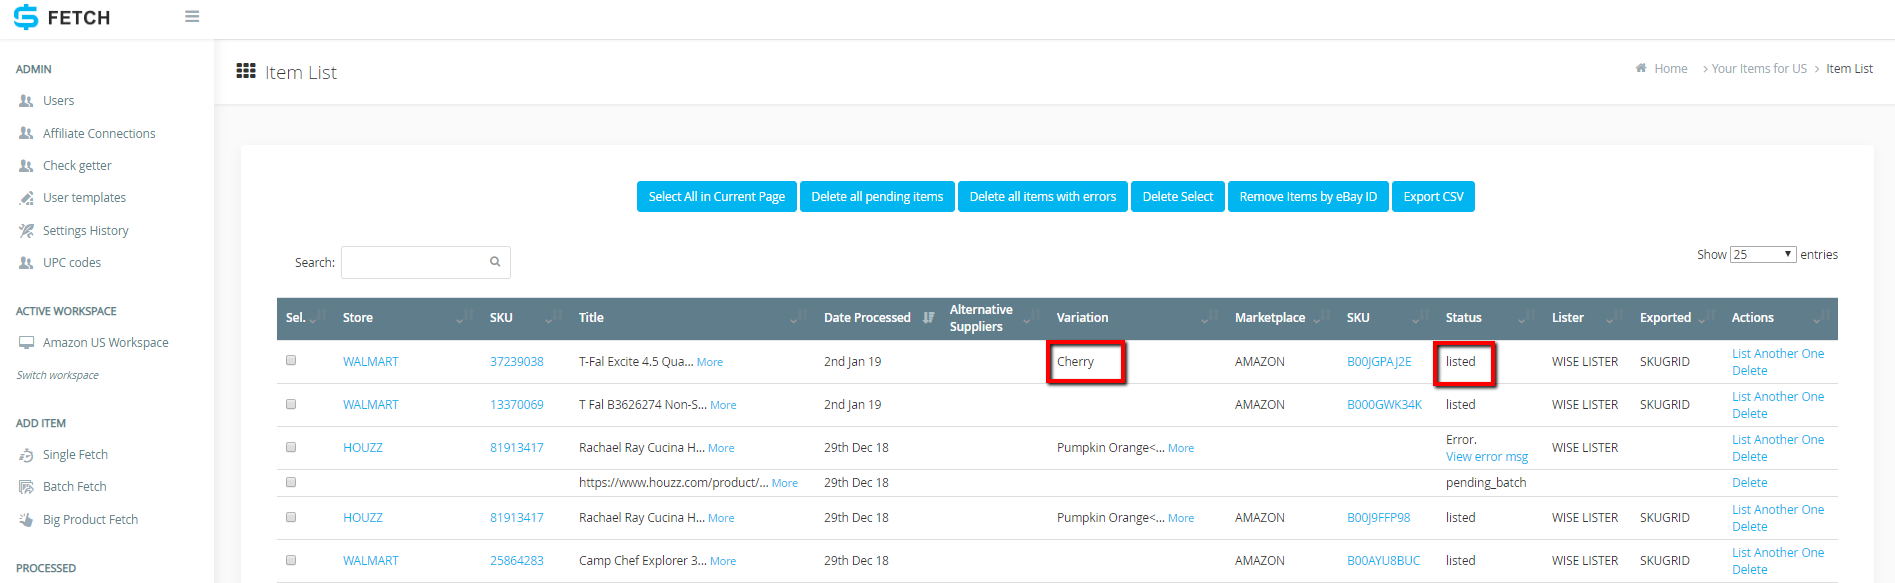Image resolution: width=1895 pixels, height=583 pixels.
Task: Check the box for item SKU 37239038
Action: tap(291, 360)
